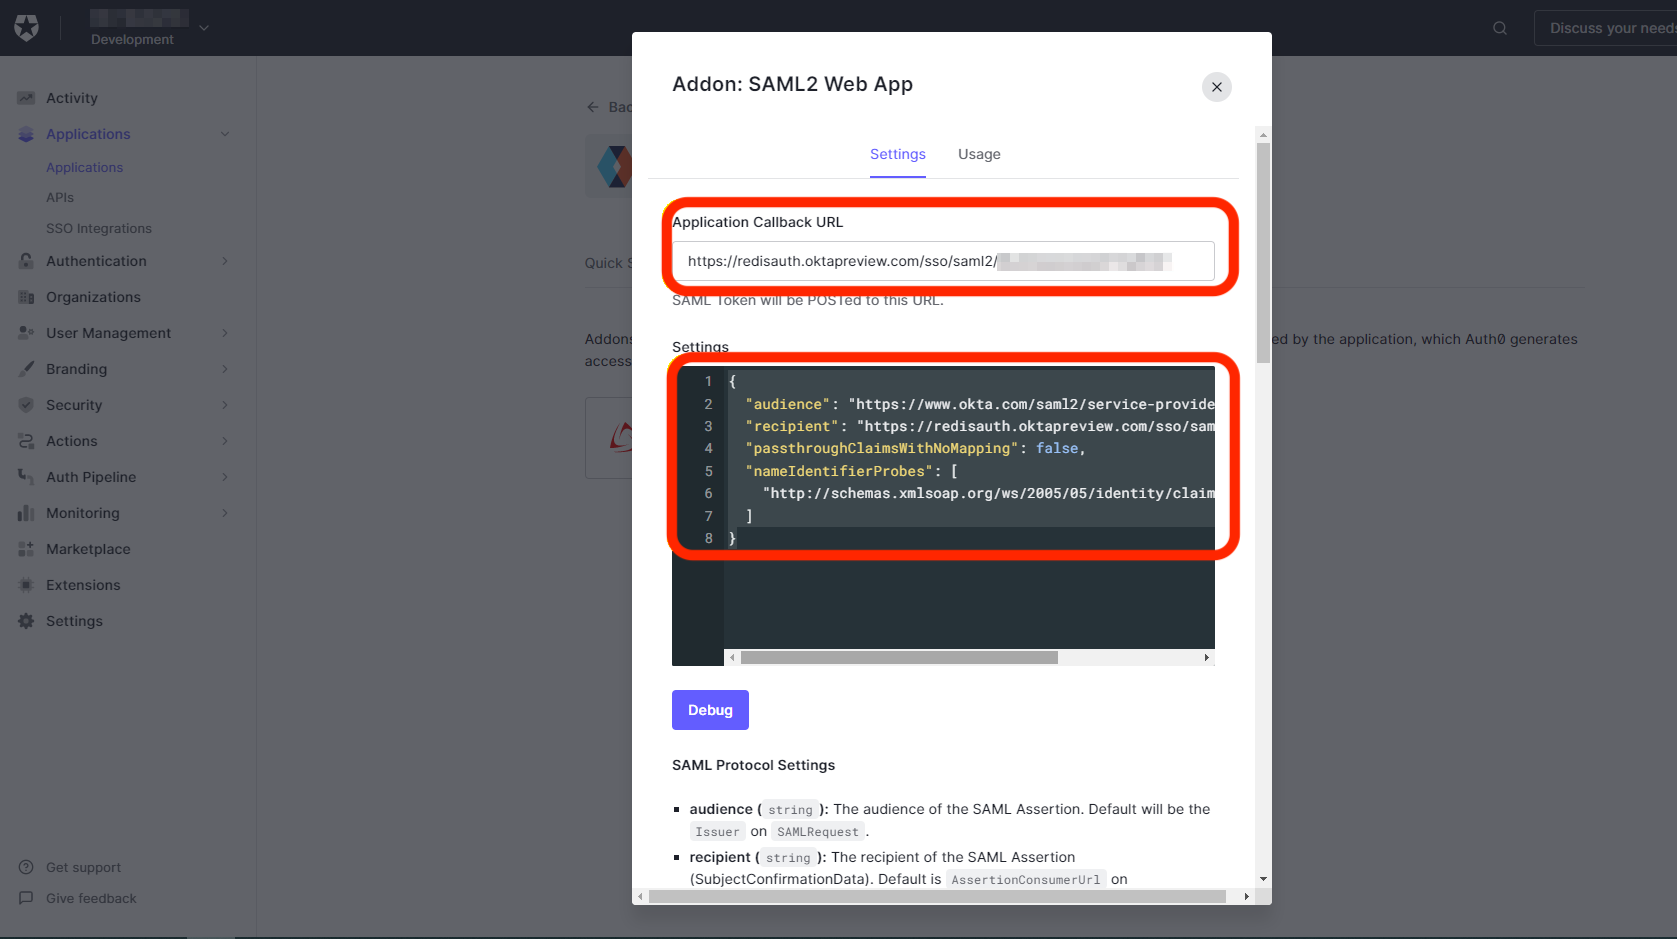Expand the Authentication menu chevron
1677x939 pixels.
[x=225, y=261]
